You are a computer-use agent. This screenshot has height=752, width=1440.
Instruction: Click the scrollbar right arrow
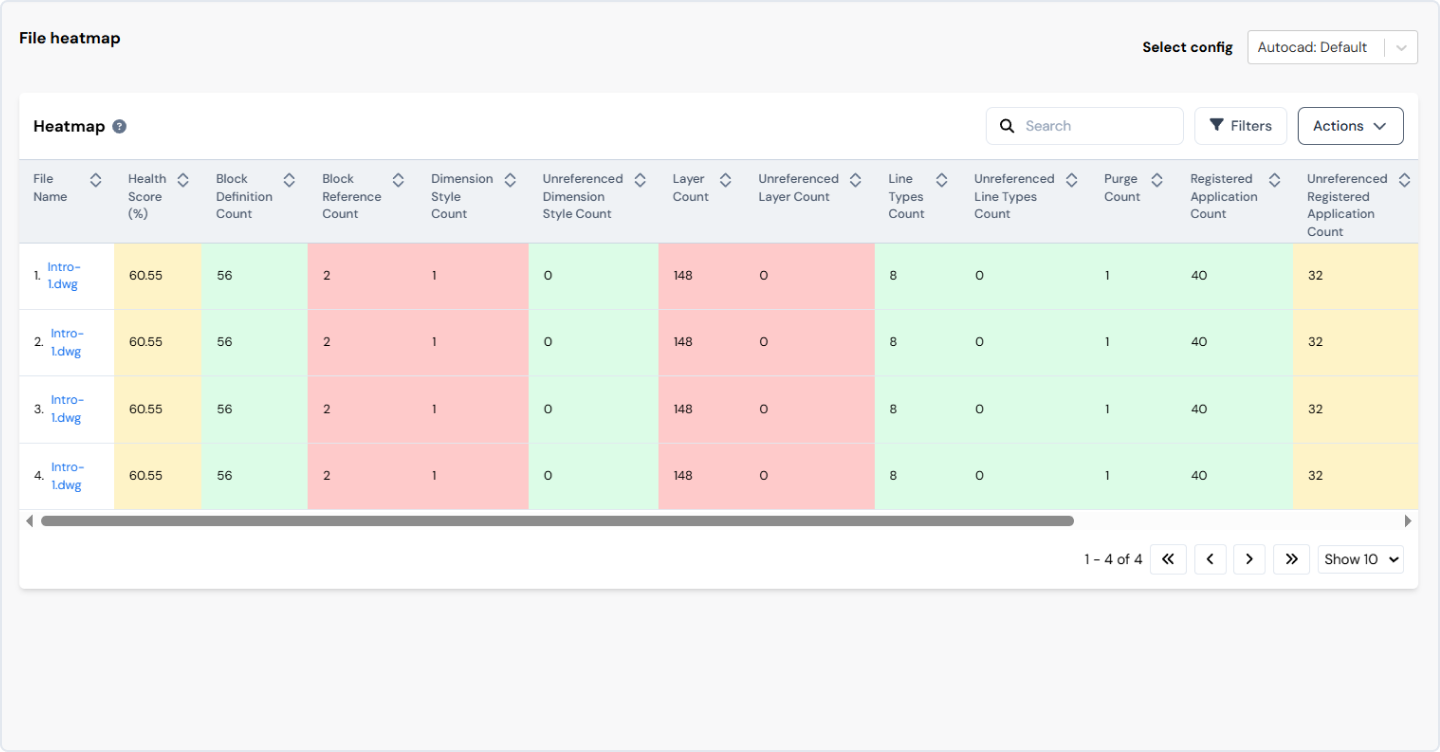click(1408, 521)
